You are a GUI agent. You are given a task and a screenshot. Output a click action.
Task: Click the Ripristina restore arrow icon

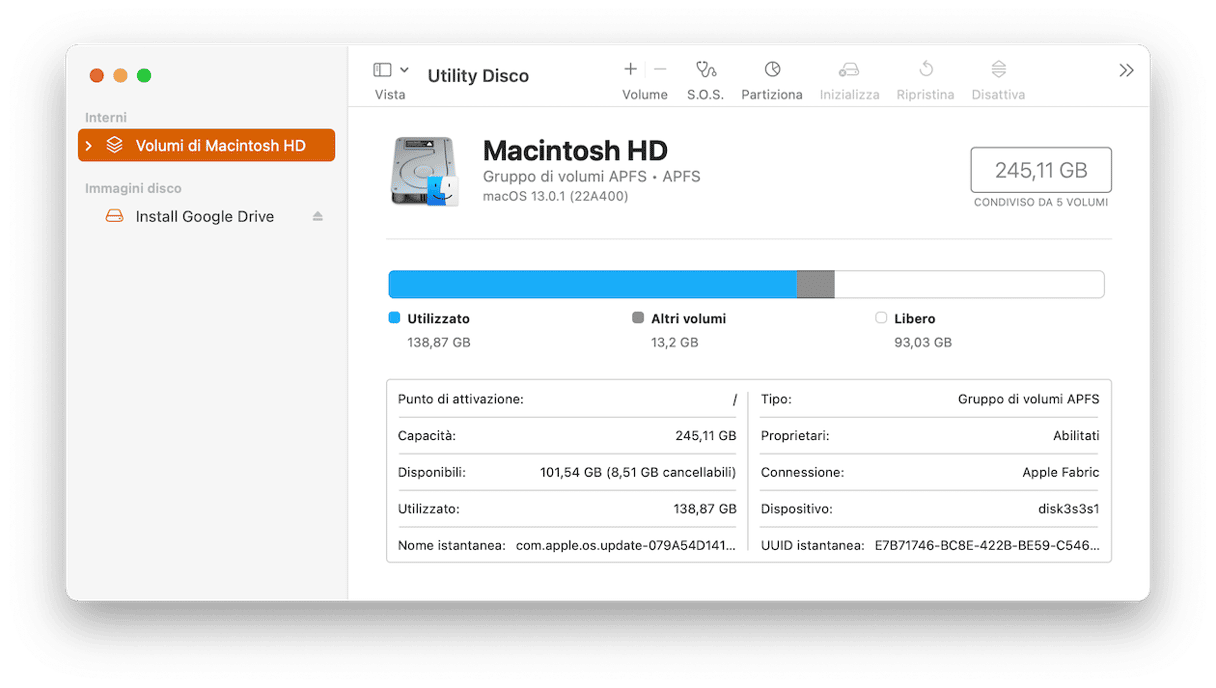pos(926,69)
